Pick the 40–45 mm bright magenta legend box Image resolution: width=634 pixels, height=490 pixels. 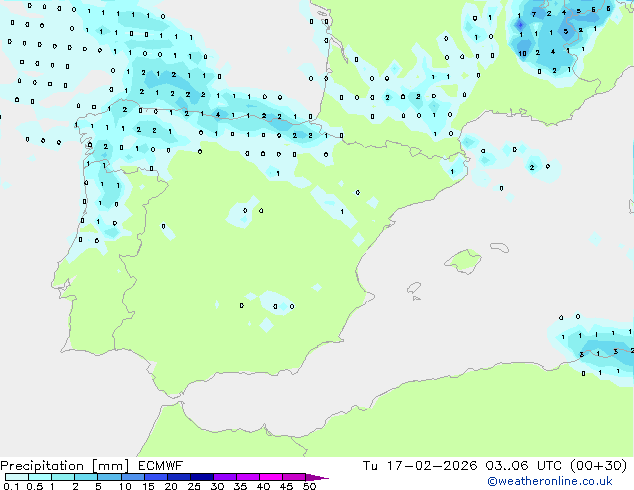[x=271, y=477]
